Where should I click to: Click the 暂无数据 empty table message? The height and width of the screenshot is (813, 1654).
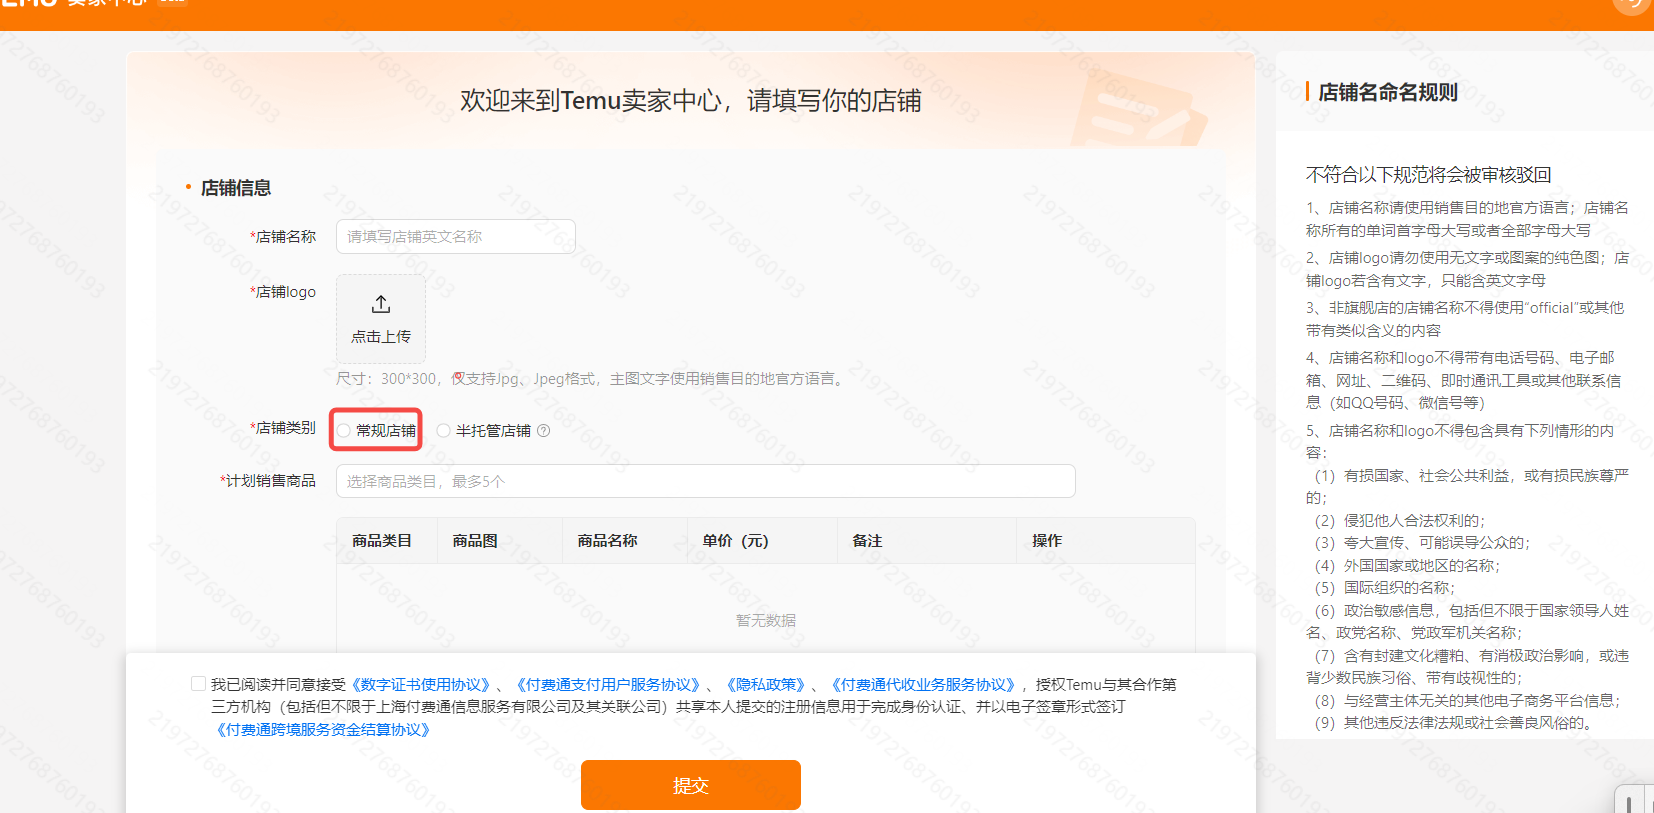(766, 620)
